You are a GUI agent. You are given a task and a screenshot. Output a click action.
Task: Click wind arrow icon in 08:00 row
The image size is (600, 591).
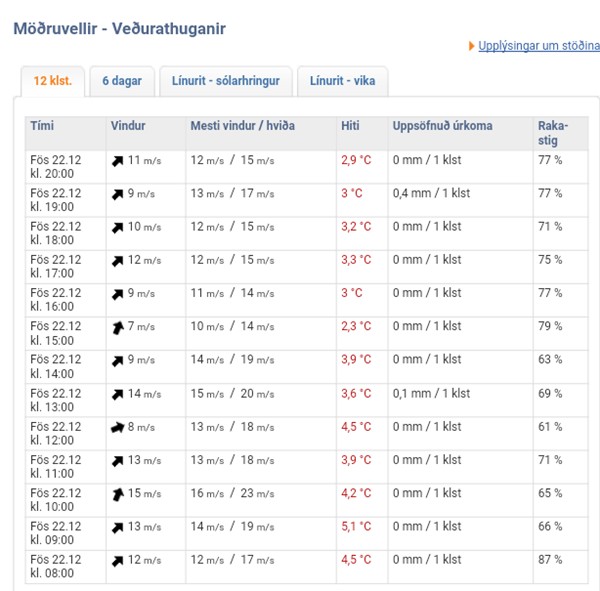coord(117,561)
